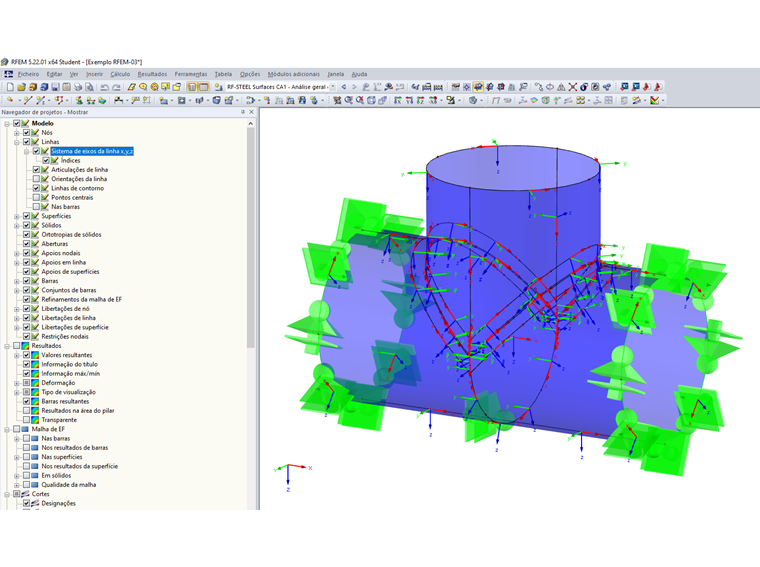Expand the Superfícies tree node
Screen dimensions: 760x567
click(x=17, y=216)
